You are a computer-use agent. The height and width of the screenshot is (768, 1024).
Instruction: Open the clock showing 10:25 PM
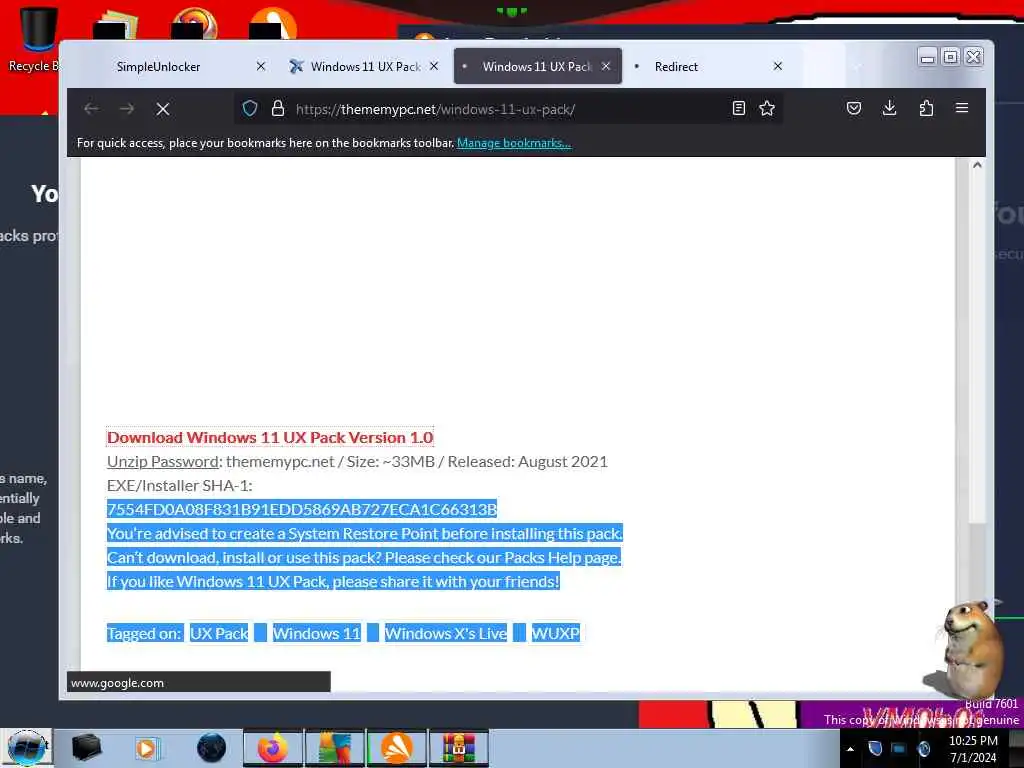coord(973,749)
